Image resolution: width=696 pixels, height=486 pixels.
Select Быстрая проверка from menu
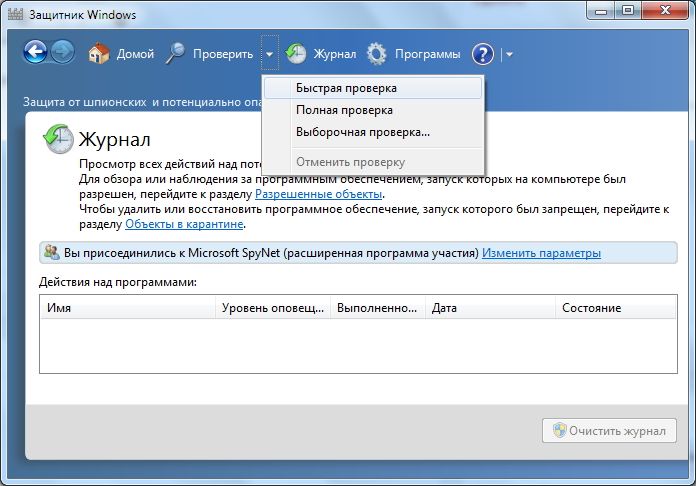346,88
